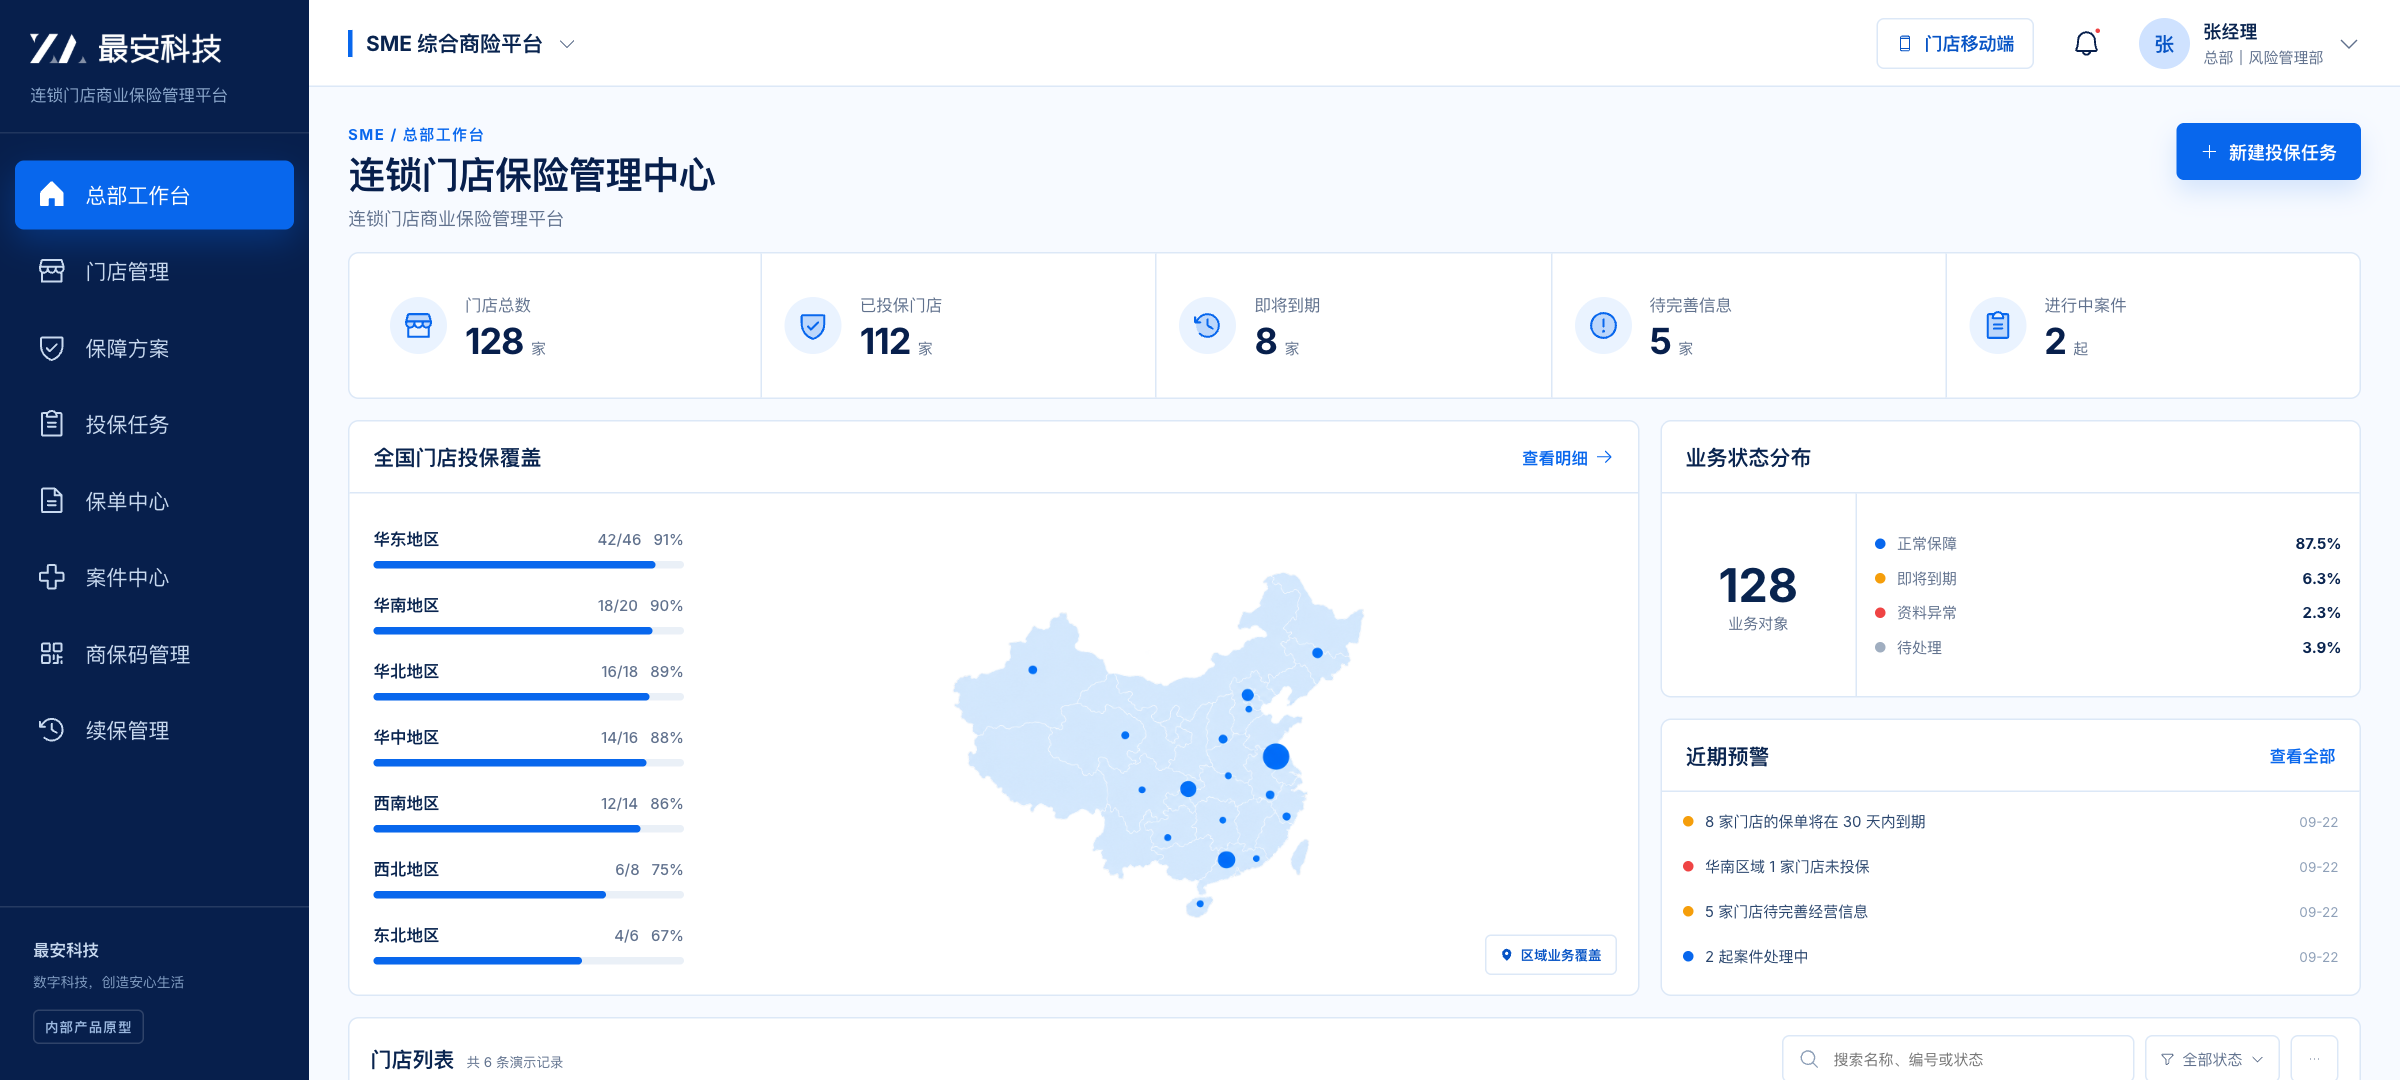The width and height of the screenshot is (2400, 1080).
Task: Click the 资料异常 legend entry
Action: tap(2107, 613)
